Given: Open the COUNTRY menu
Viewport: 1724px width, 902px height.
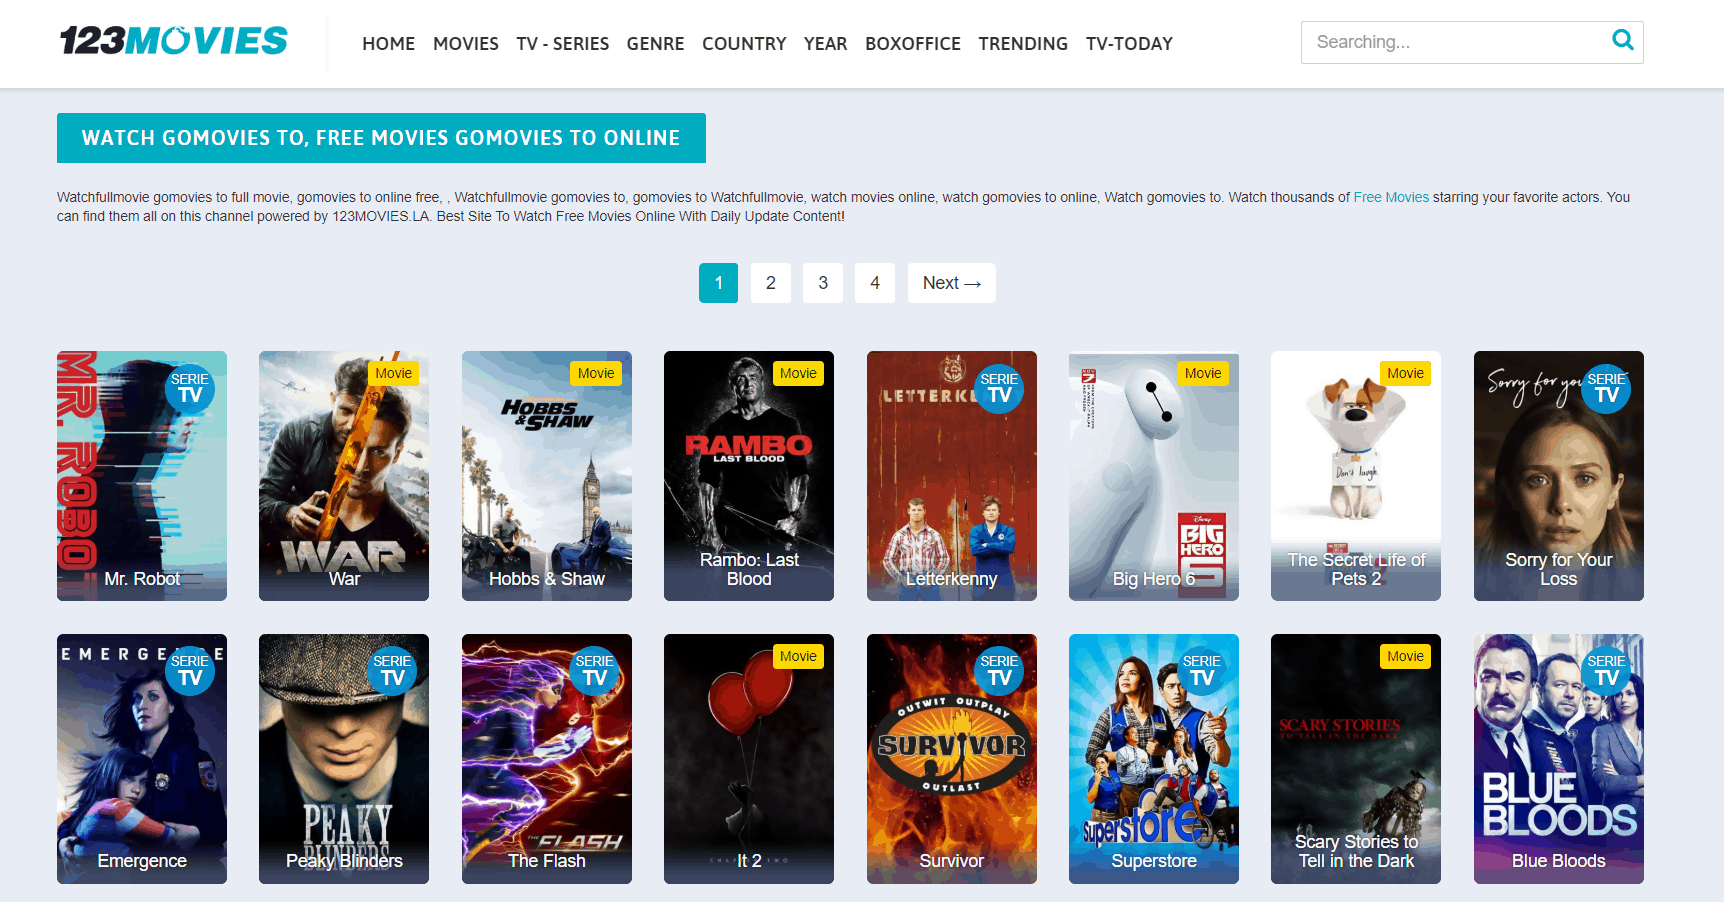Looking at the screenshot, I should (744, 44).
